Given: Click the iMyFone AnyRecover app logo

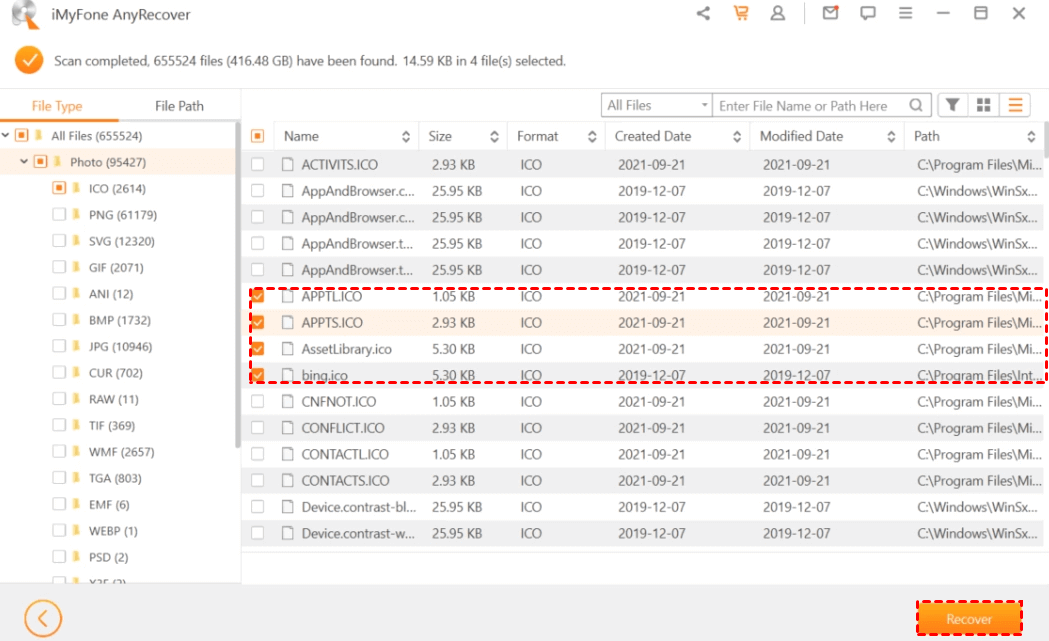Looking at the screenshot, I should 25,15.
